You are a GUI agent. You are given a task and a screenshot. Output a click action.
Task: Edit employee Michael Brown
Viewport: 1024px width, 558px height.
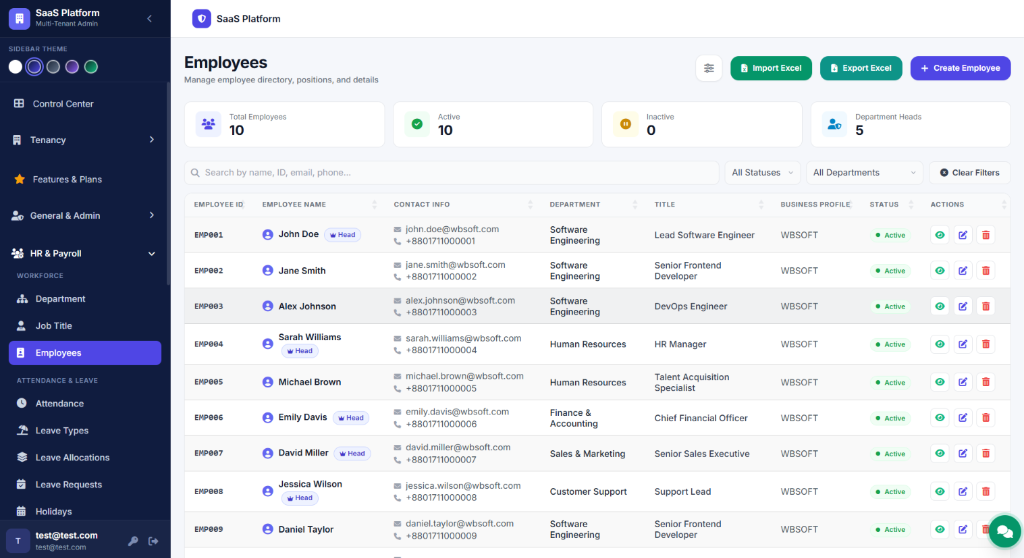963,382
